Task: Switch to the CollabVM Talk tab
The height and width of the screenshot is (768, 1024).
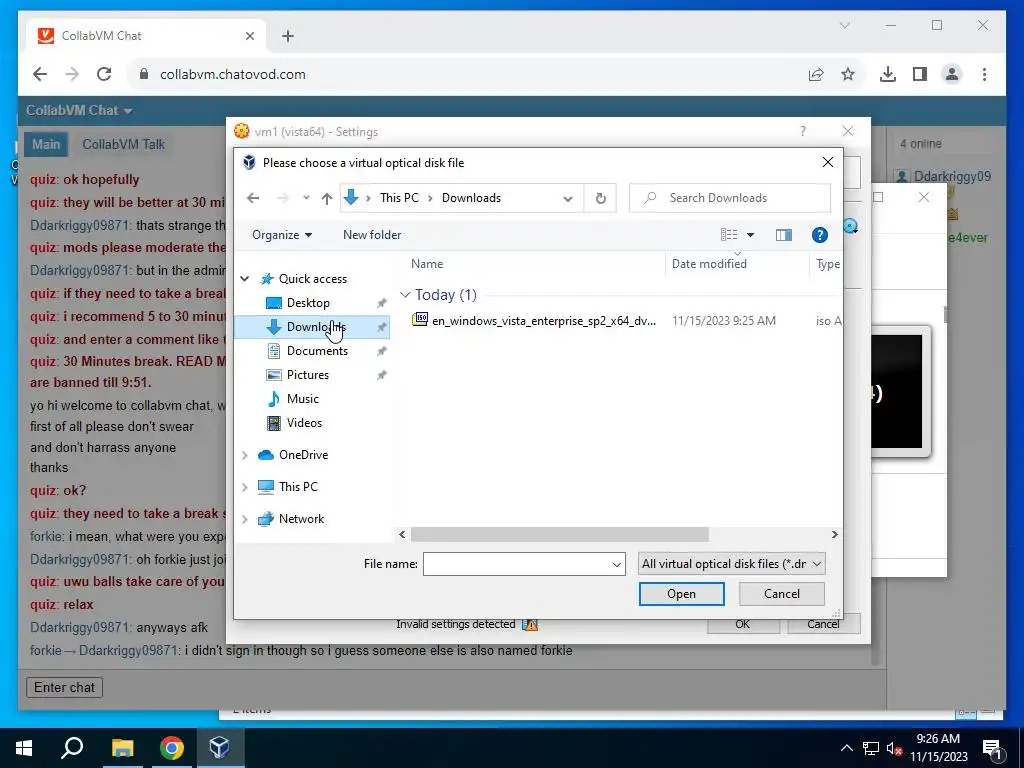Action: point(123,145)
